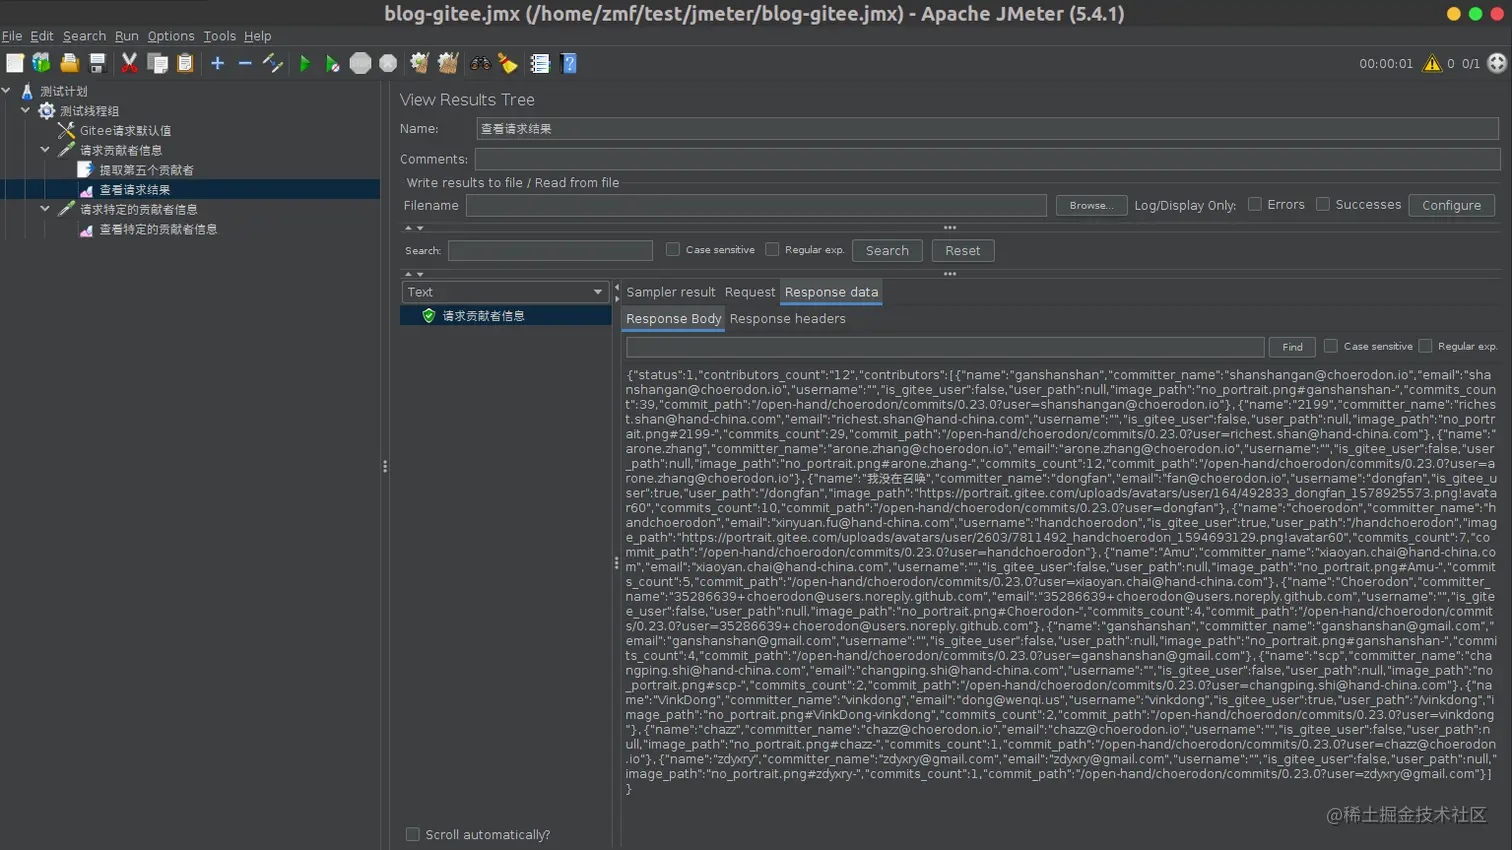Save the test plan with floppy icon

click(x=97, y=63)
